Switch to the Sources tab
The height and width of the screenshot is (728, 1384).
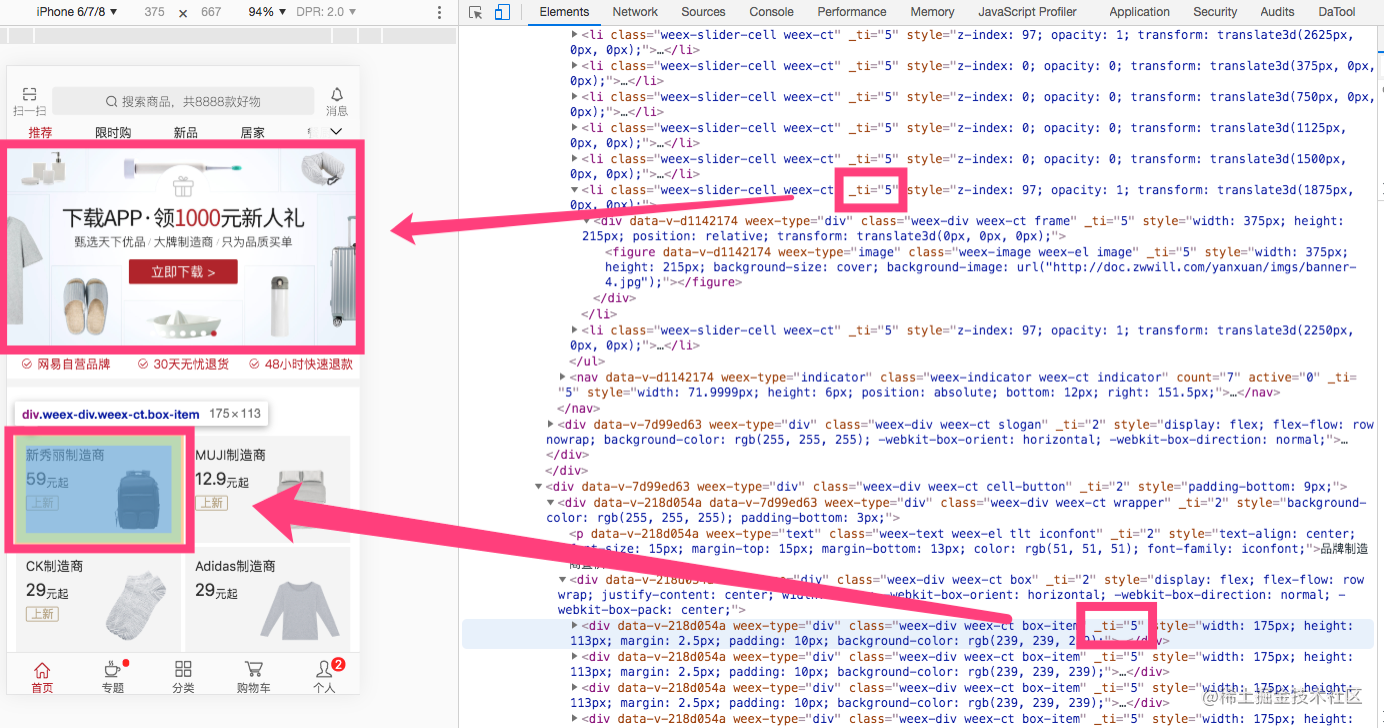[703, 12]
